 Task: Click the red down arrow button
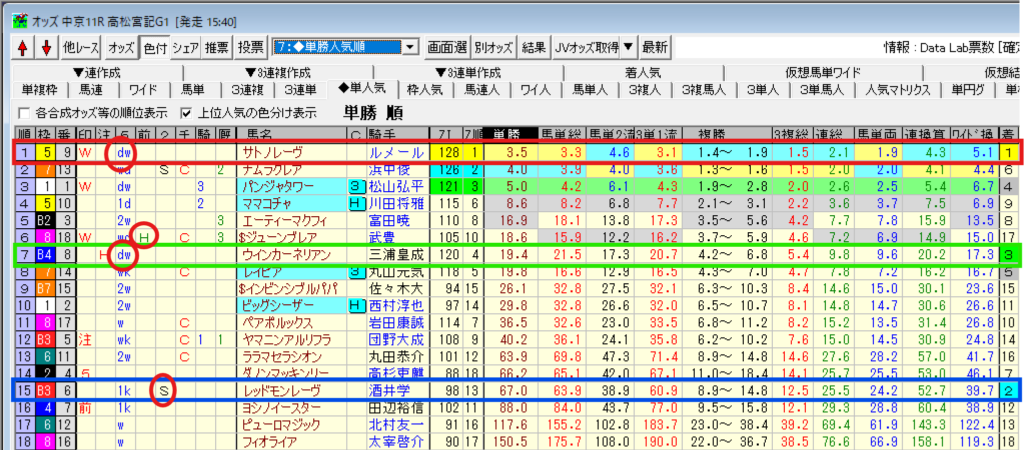(45, 47)
